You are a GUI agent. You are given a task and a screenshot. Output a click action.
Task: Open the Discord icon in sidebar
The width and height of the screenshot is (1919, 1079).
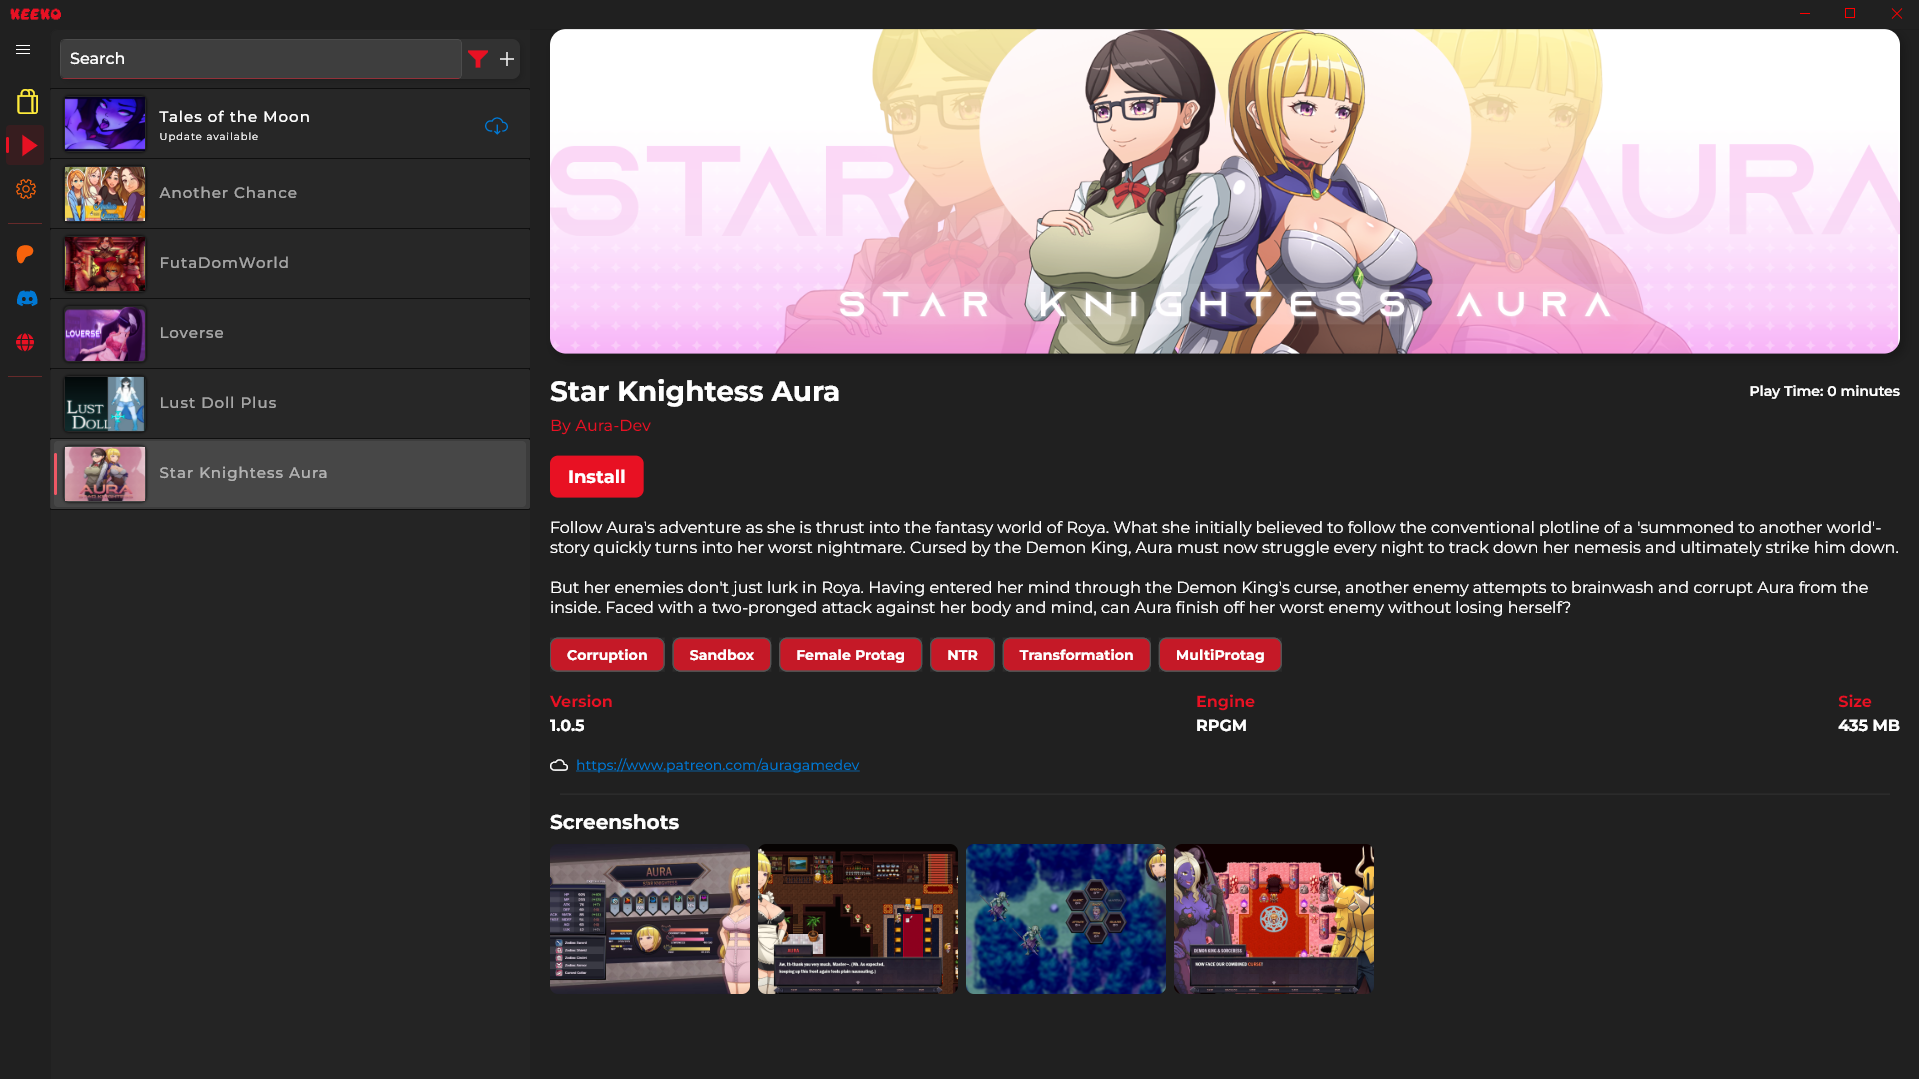[27, 299]
